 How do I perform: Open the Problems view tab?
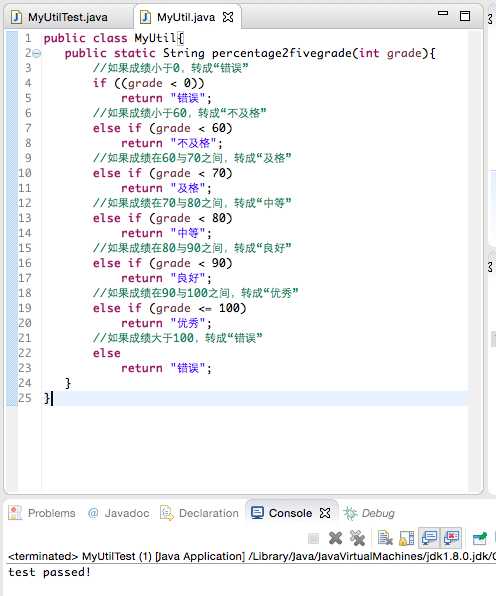click(x=42, y=513)
